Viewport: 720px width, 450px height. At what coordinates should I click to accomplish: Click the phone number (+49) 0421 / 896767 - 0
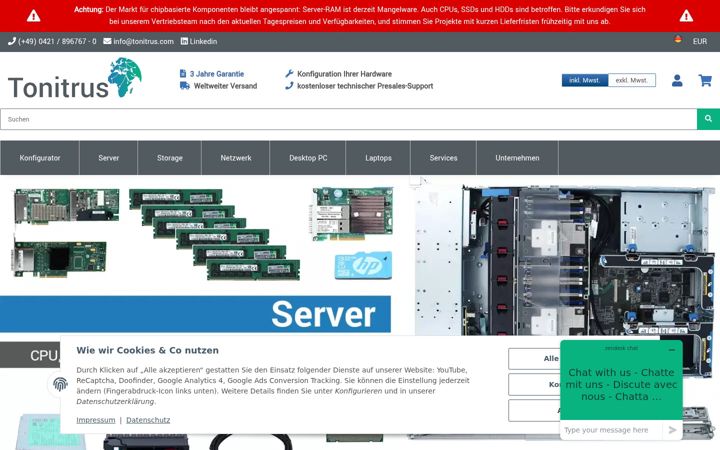click(52, 41)
